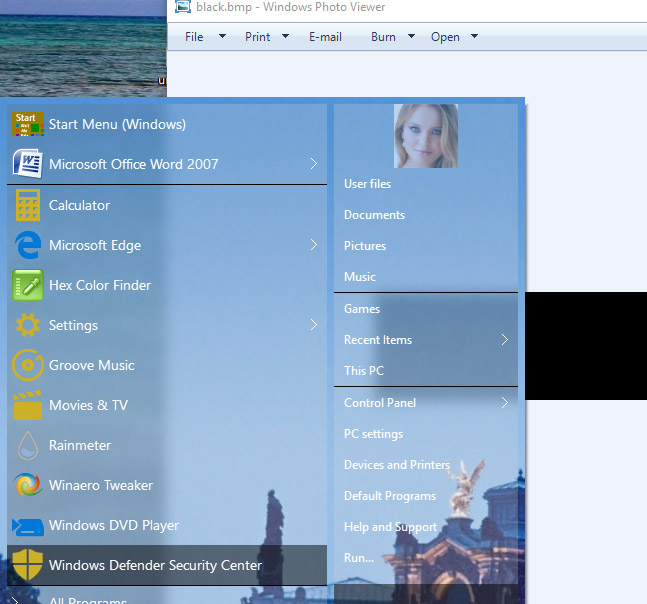Expand the Settings submenu arrow
This screenshot has width=647, height=604.
313,325
